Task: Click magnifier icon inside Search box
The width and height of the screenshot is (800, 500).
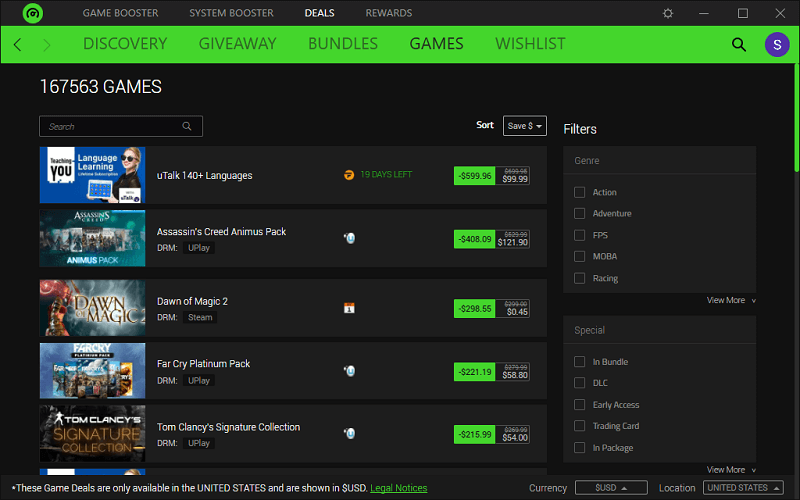Action: pos(187,126)
